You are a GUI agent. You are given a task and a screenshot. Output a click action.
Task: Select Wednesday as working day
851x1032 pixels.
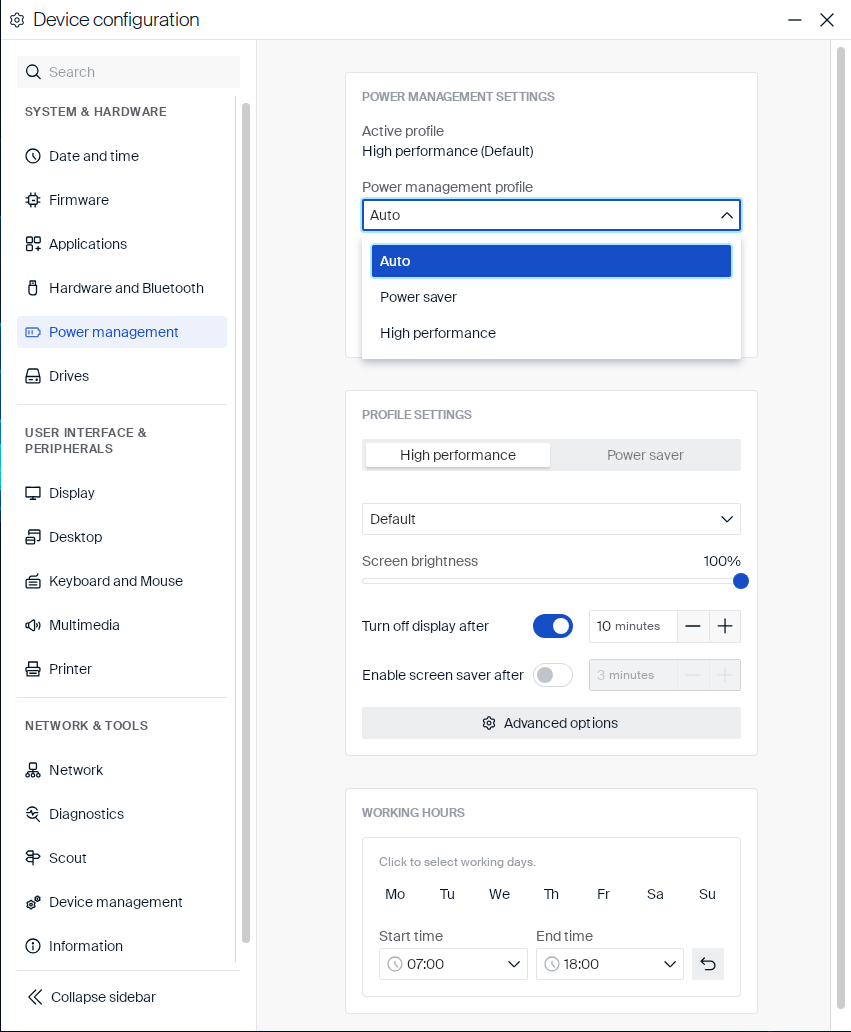click(500, 894)
